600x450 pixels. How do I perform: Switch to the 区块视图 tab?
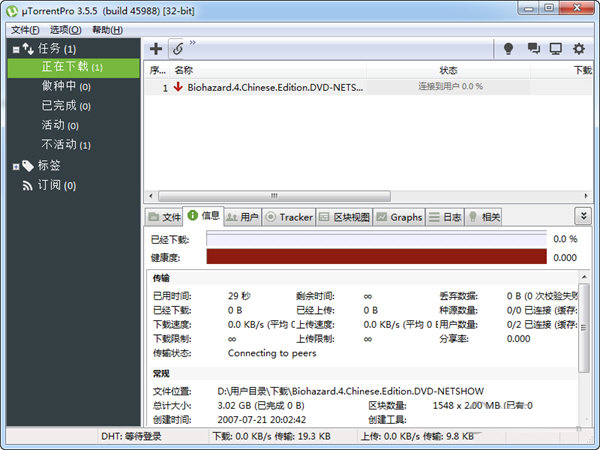point(344,217)
